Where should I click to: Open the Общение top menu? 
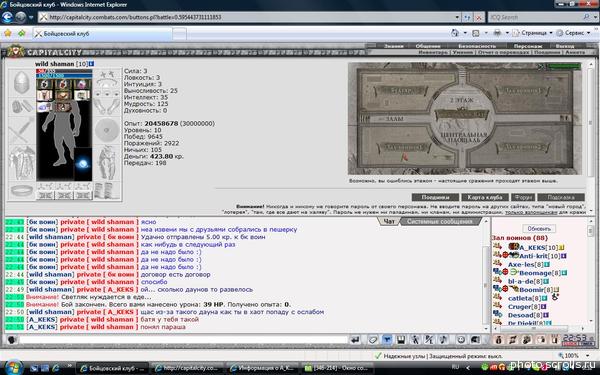pyautogui.click(x=428, y=46)
